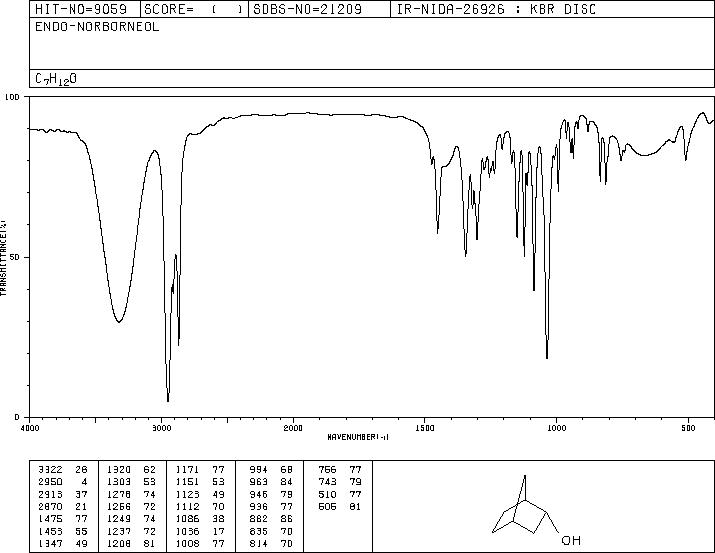The image size is (715, 553).
Task: Select peak value 1112 in the table
Action: [x=187, y=506]
